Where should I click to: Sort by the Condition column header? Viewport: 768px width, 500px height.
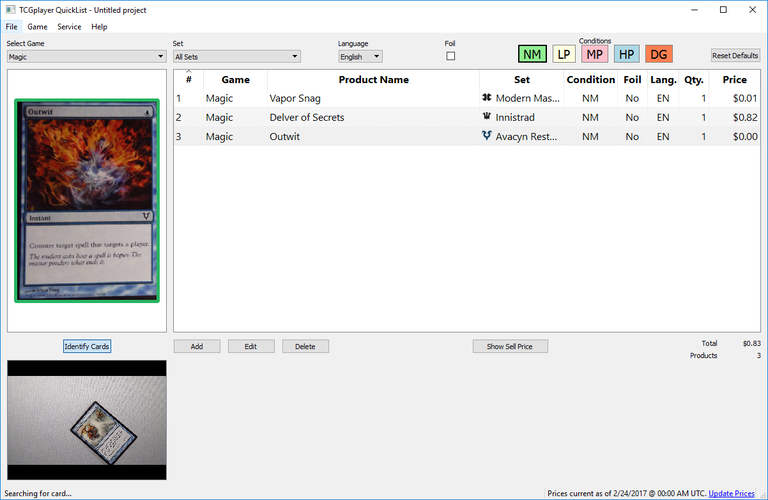click(x=591, y=79)
